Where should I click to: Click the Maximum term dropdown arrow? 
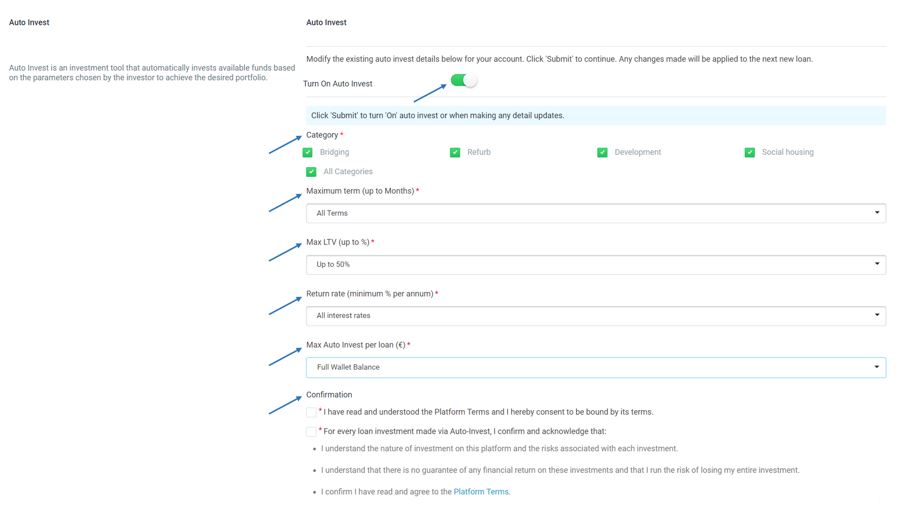877,213
